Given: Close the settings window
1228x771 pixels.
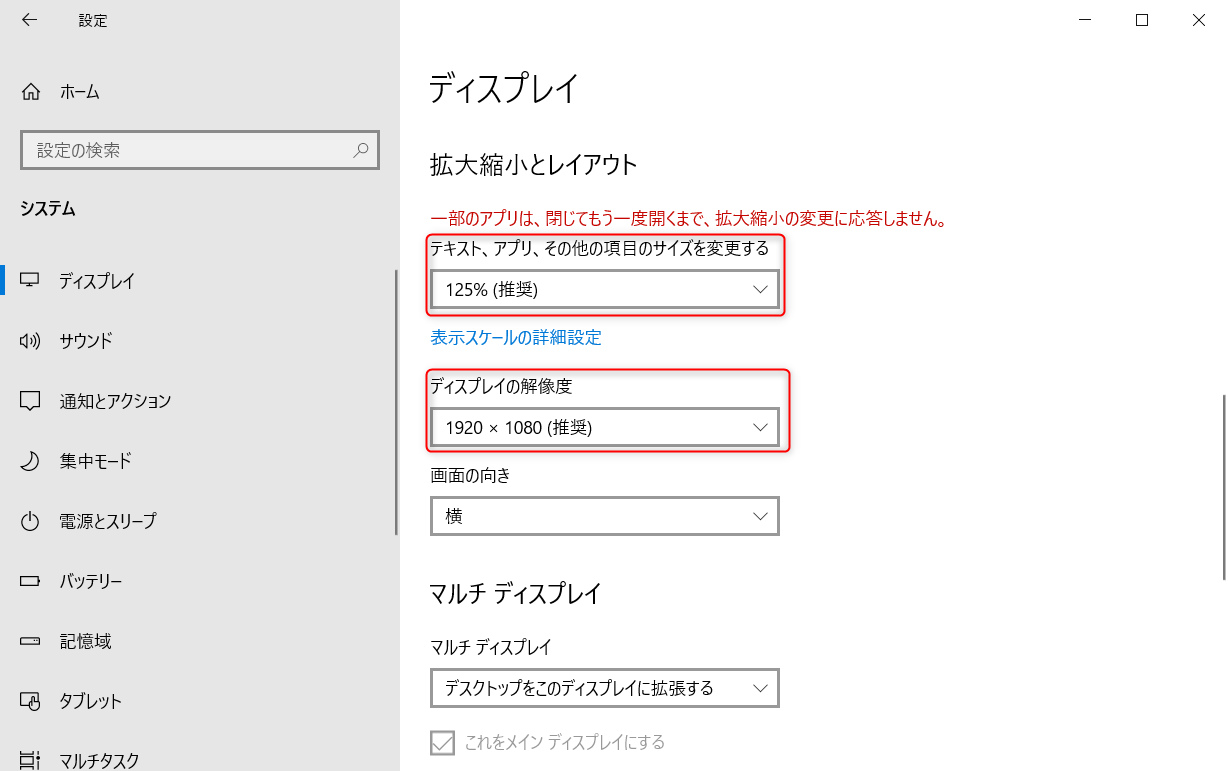Looking at the screenshot, I should point(1199,20).
